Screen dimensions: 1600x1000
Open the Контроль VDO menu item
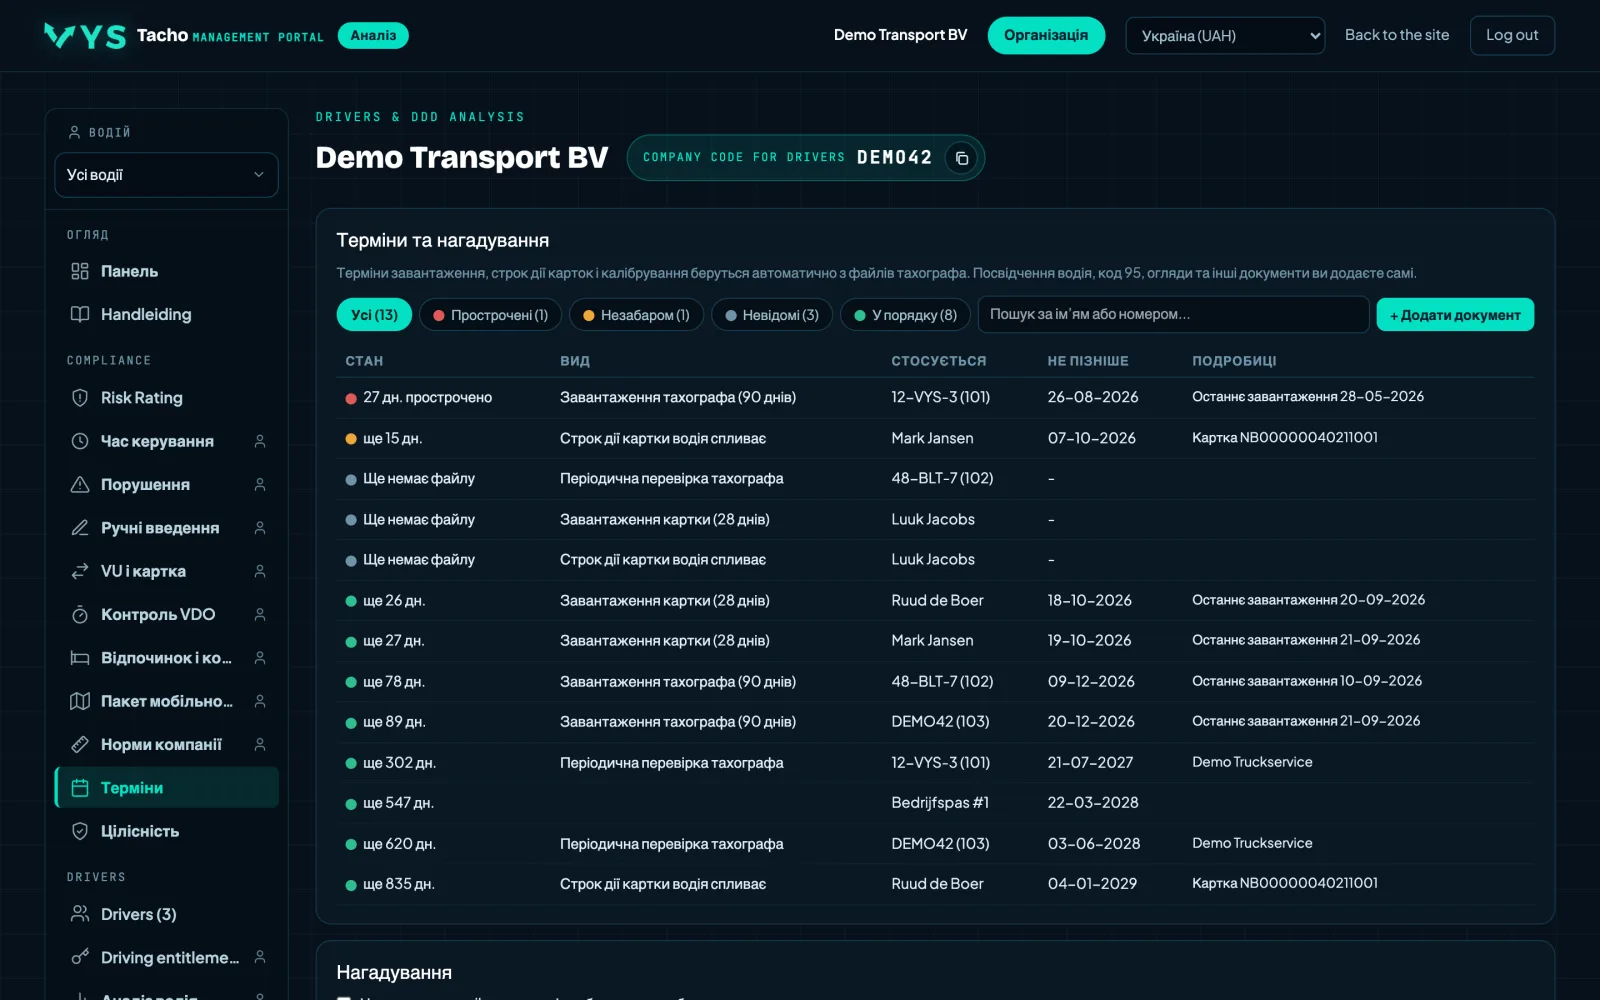[166, 615]
